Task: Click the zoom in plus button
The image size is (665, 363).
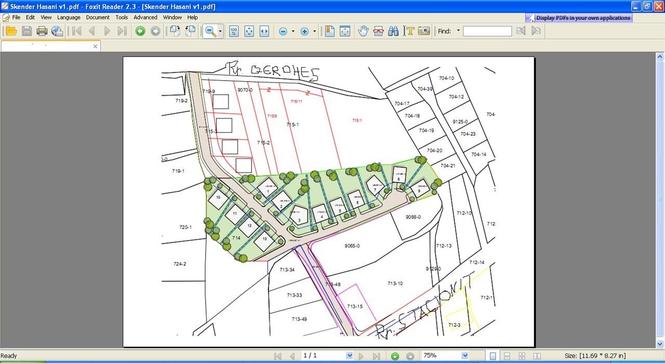Action: point(305,31)
